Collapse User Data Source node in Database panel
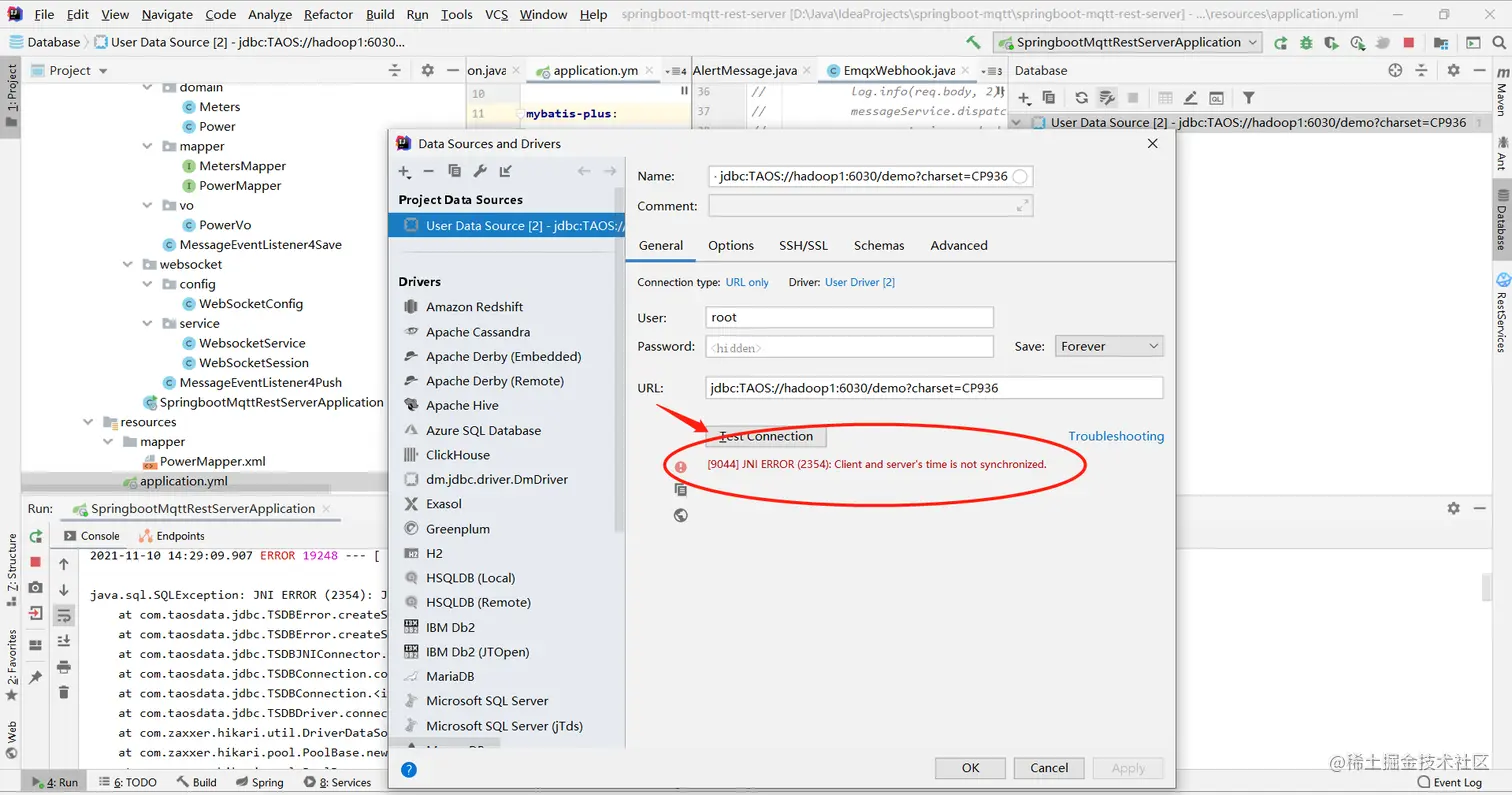The image size is (1512, 795). [x=1018, y=122]
